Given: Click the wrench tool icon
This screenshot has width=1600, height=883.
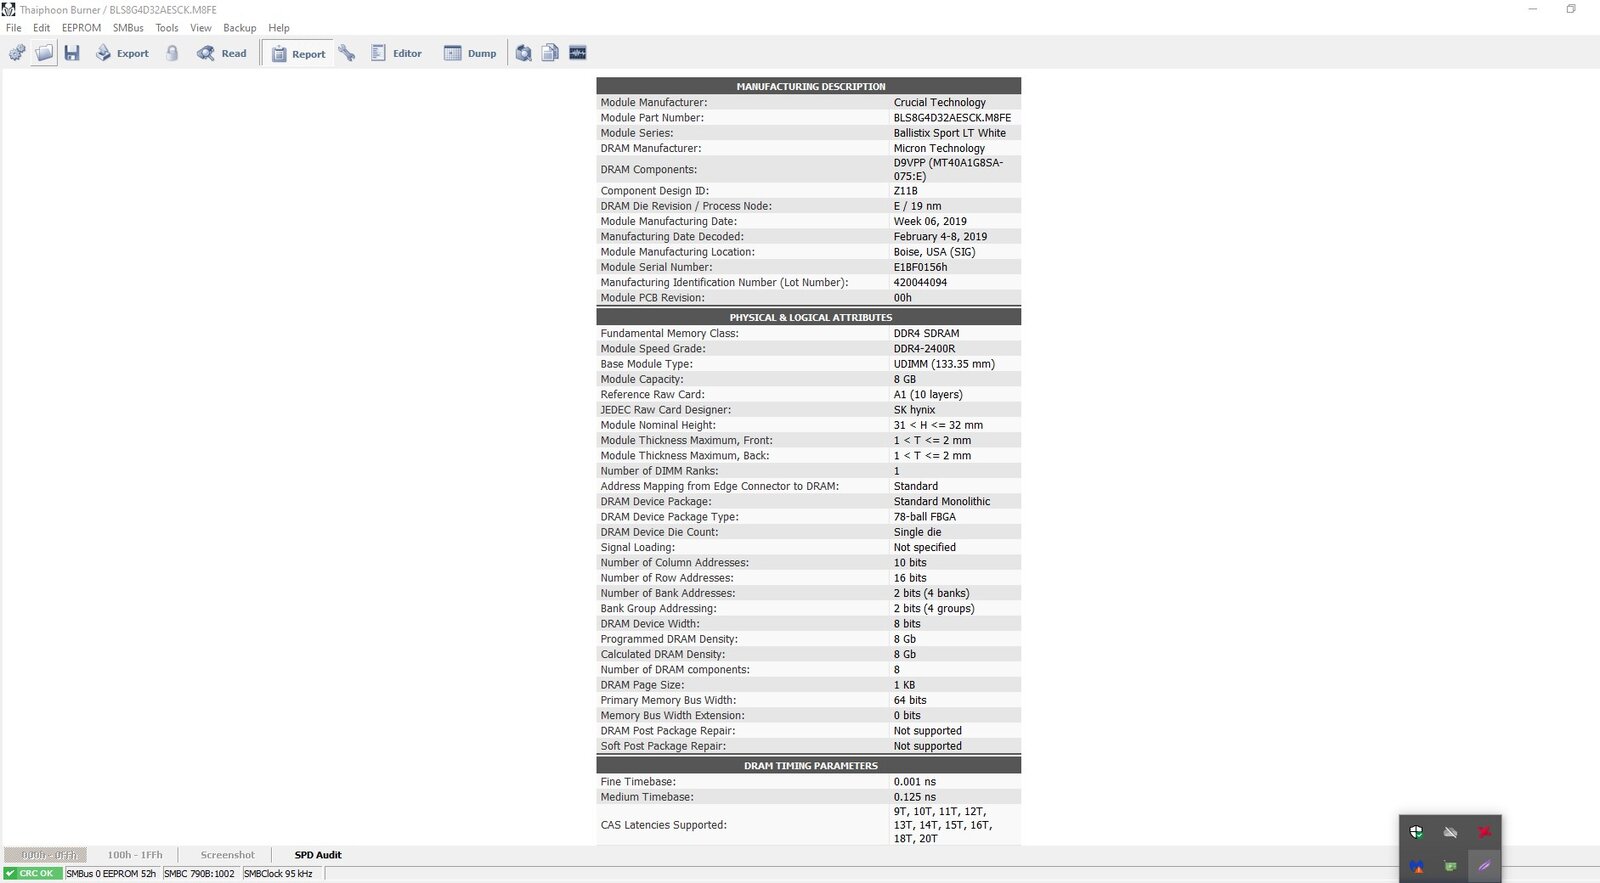Looking at the screenshot, I should (347, 53).
